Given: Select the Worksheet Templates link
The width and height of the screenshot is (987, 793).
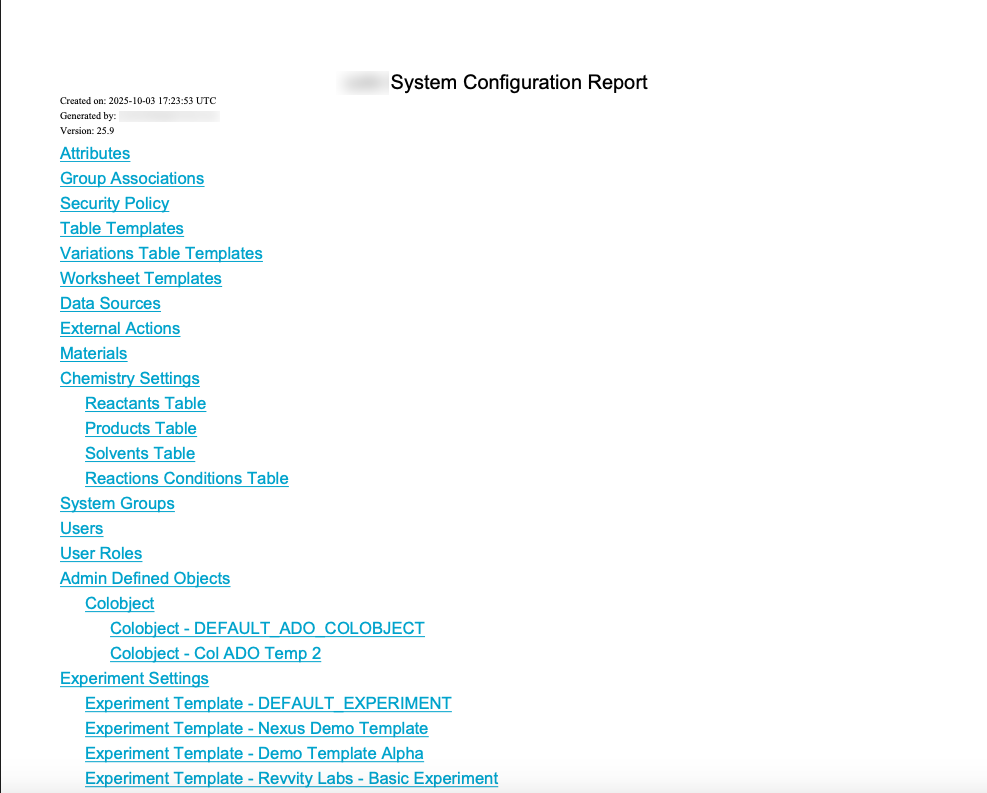Looking at the screenshot, I should pos(141,278).
